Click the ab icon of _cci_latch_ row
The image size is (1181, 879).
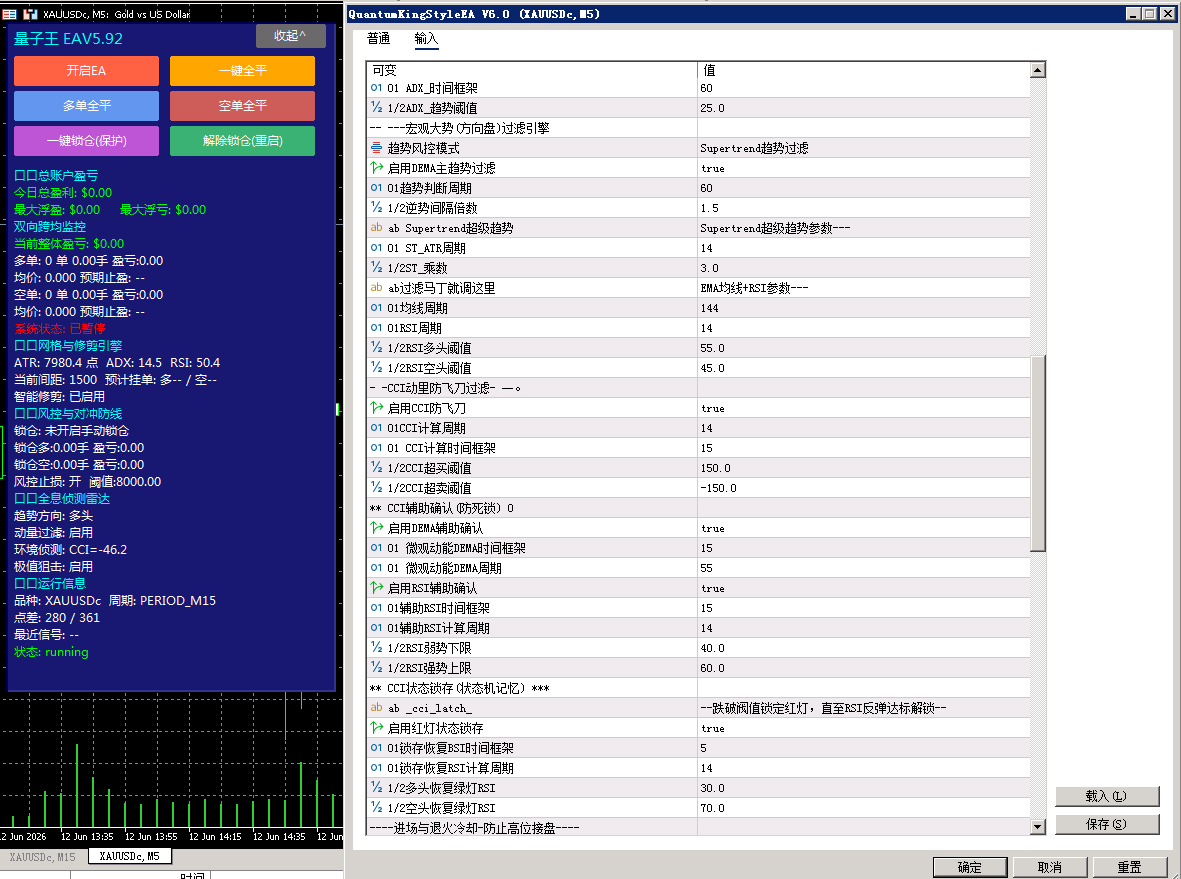pos(377,708)
